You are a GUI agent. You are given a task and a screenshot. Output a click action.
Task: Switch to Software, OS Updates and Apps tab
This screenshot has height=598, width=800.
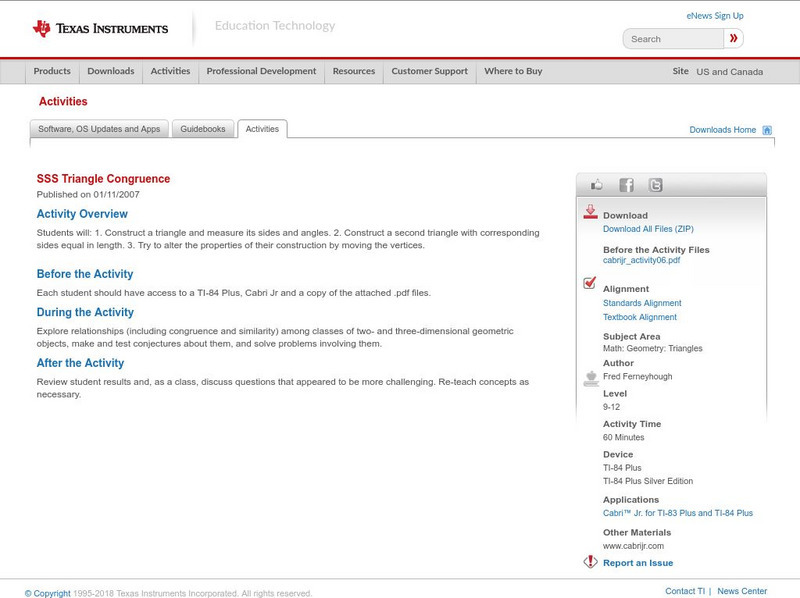pos(99,129)
